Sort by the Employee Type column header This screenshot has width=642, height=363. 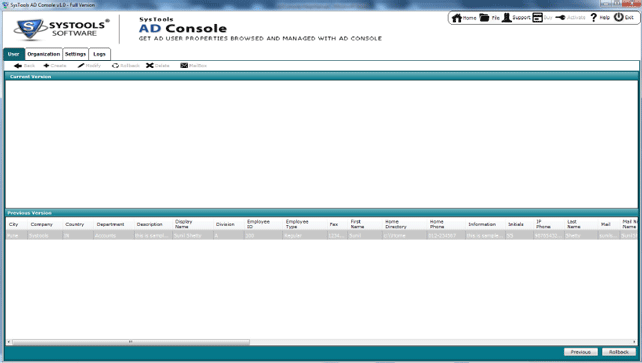pyautogui.click(x=304, y=224)
